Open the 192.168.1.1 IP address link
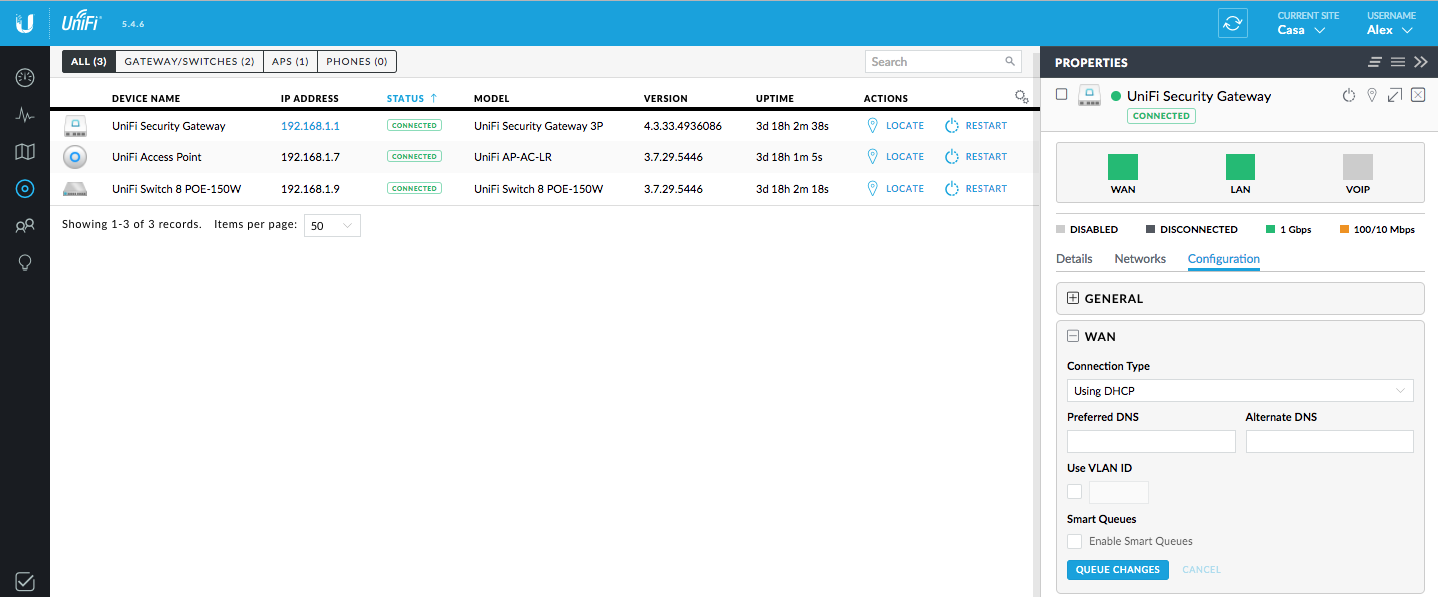The width and height of the screenshot is (1438, 597). (x=310, y=126)
